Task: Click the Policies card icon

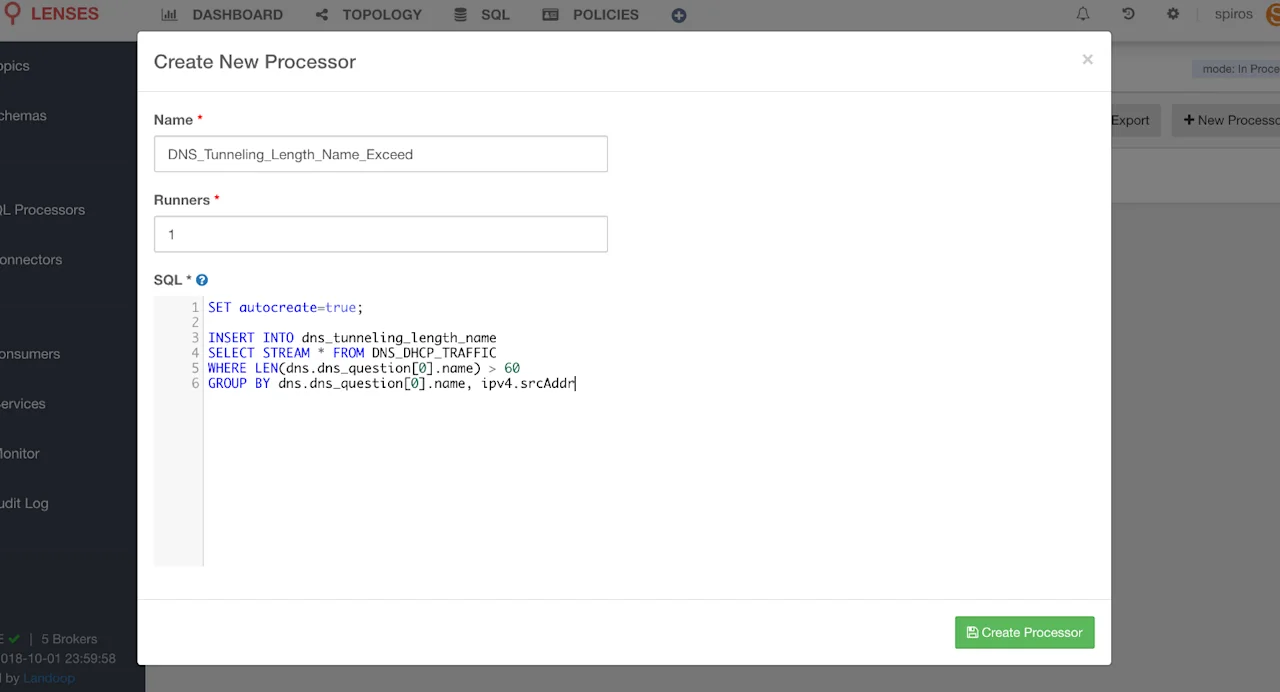Action: pos(550,15)
